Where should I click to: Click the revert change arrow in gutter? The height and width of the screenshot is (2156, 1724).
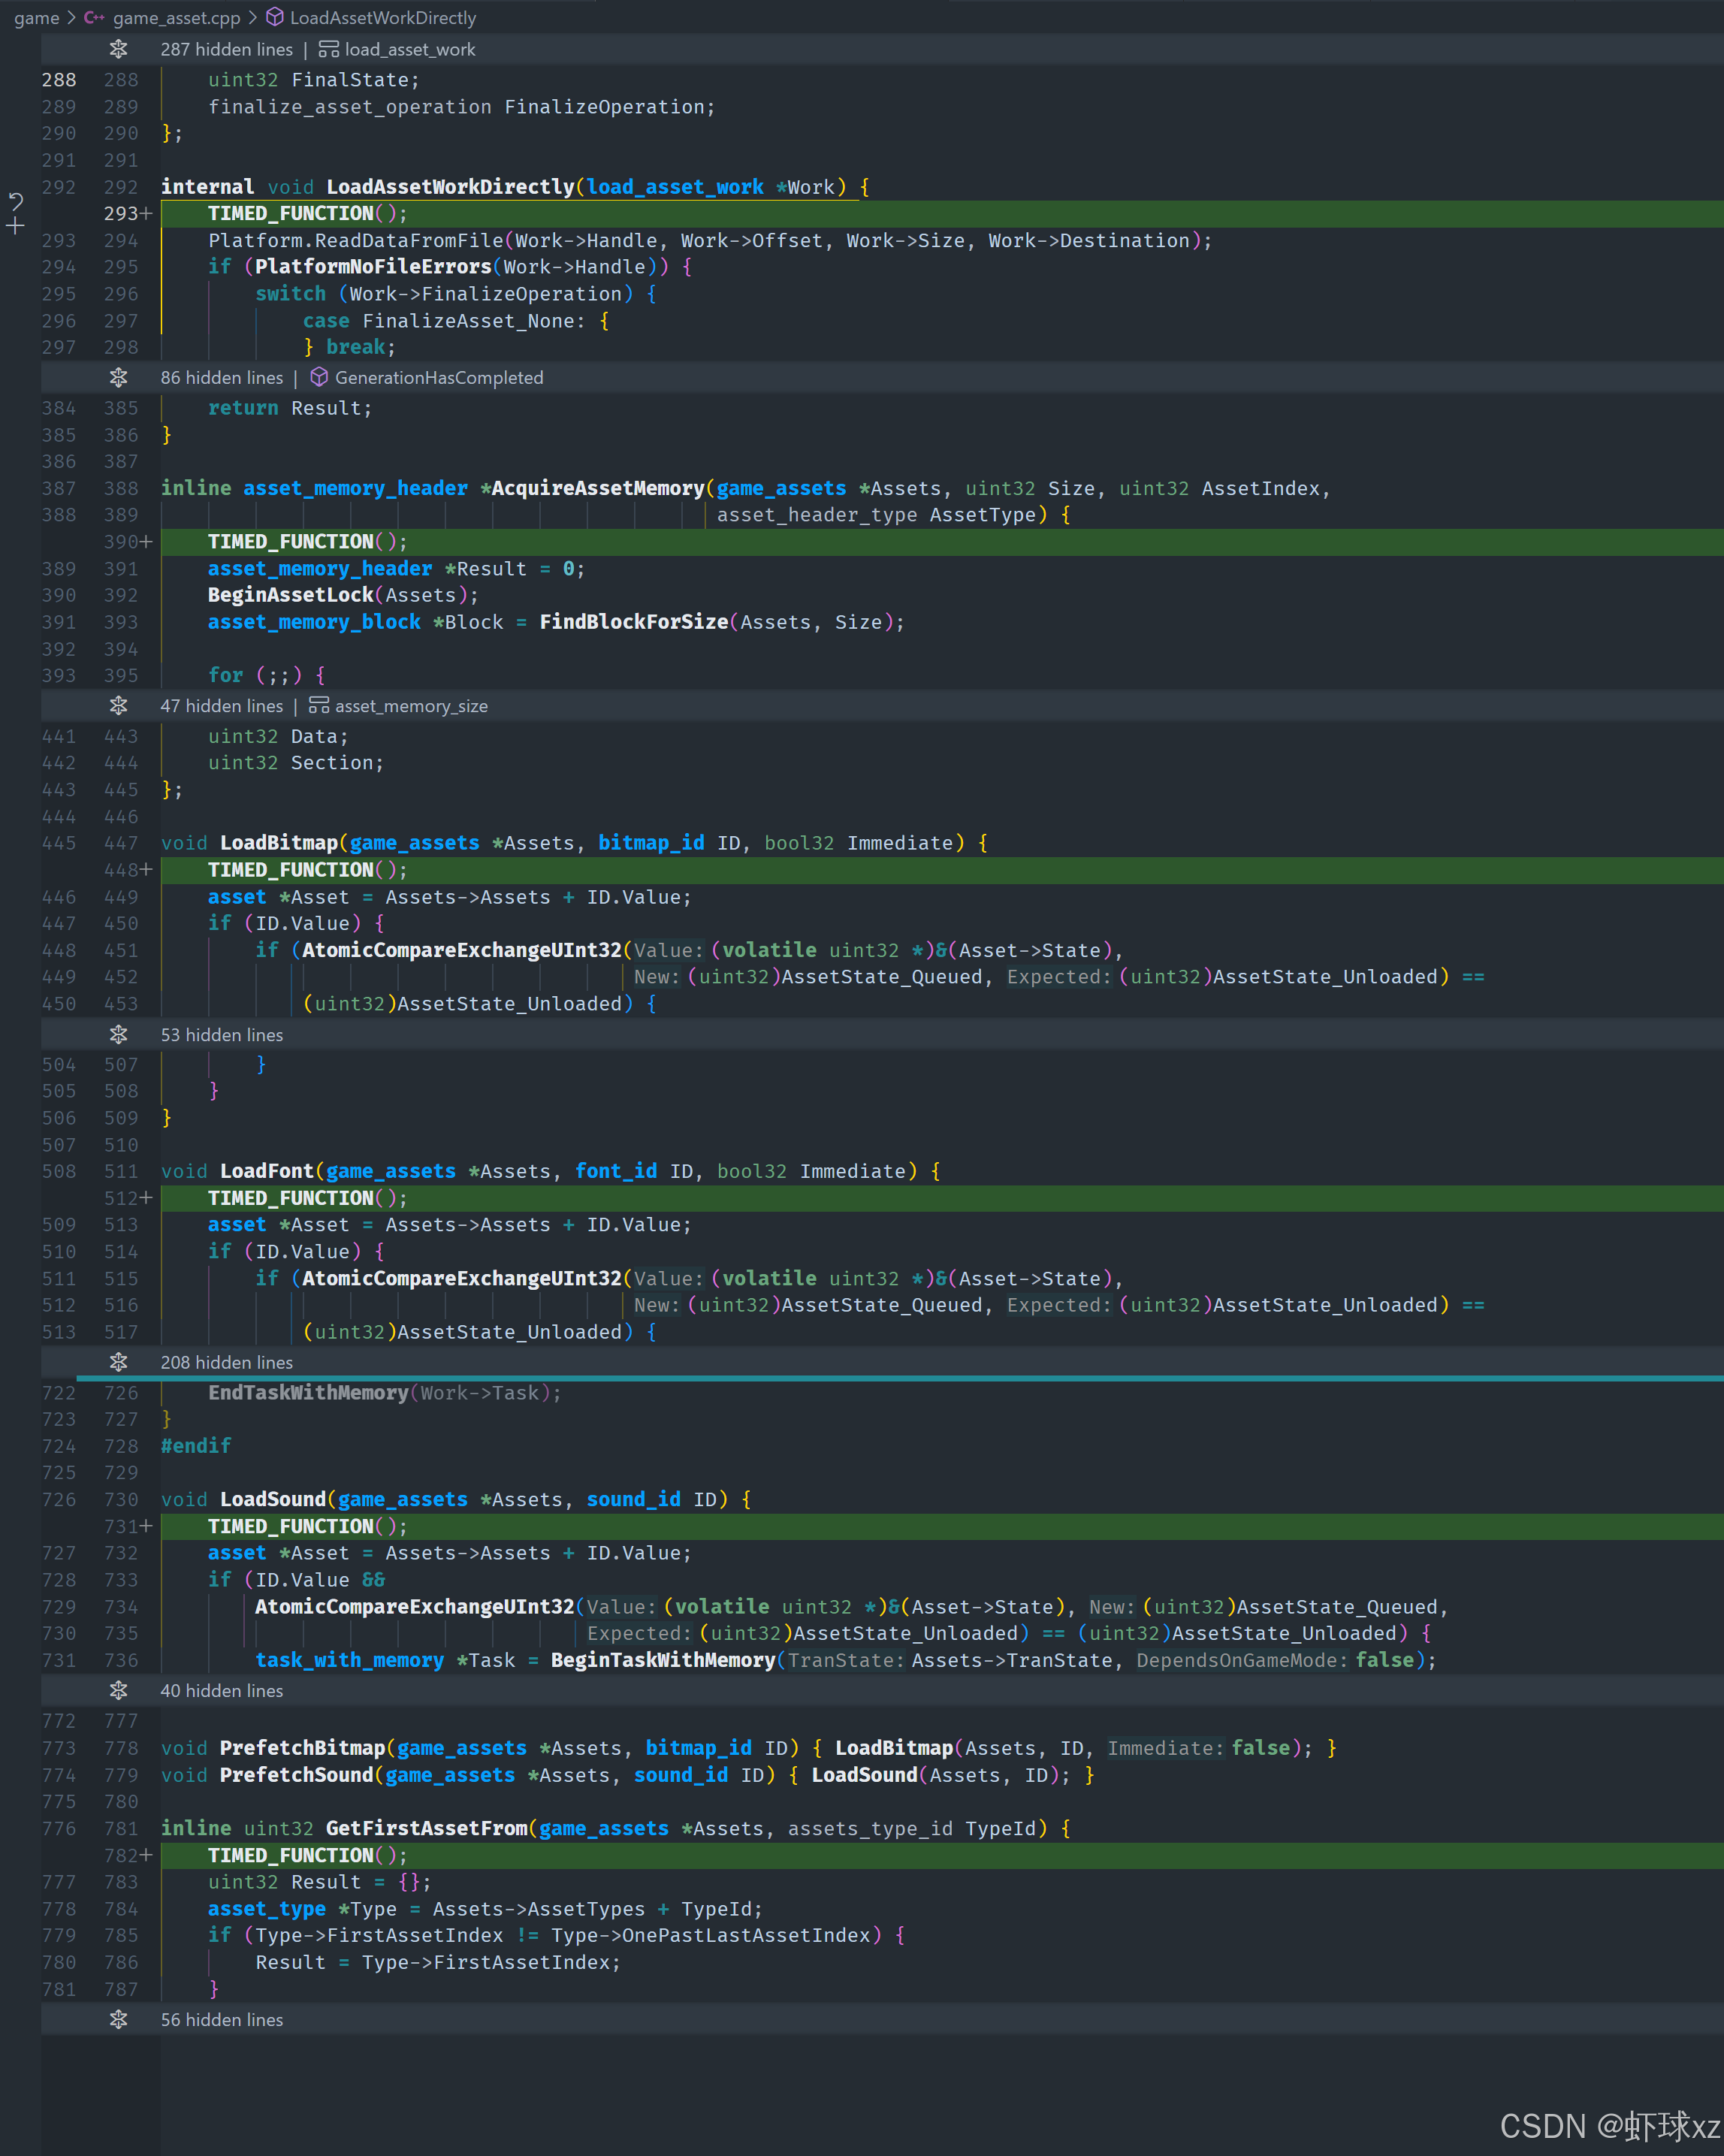[16, 202]
